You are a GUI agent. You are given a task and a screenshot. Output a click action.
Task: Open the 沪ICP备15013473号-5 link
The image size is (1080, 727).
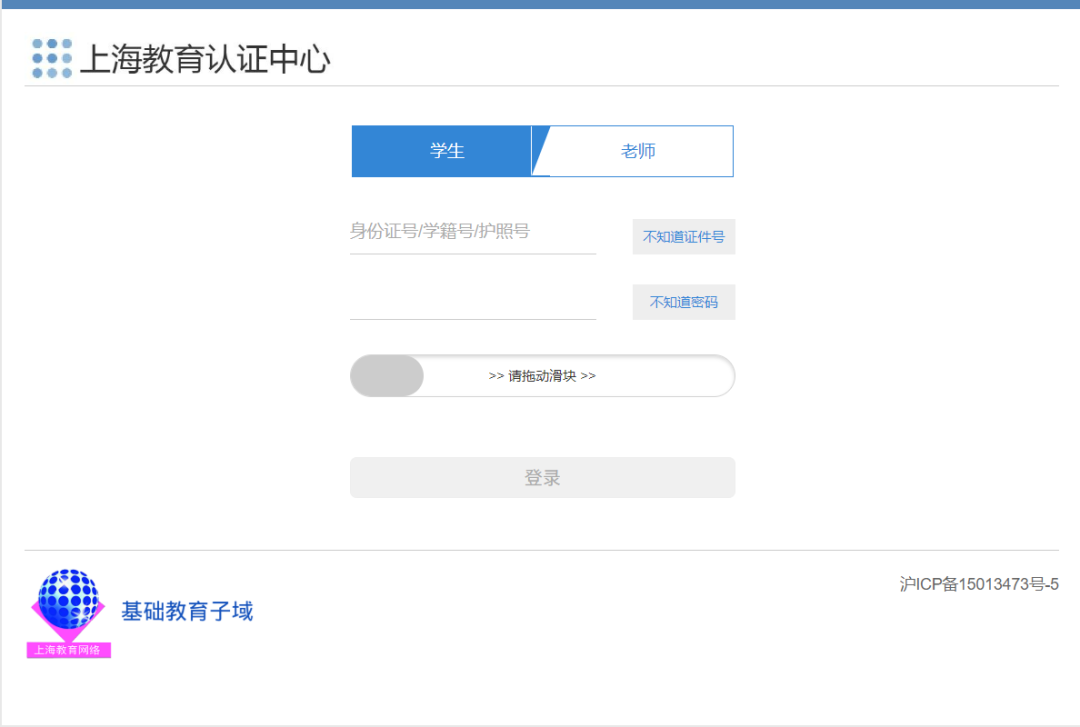click(978, 585)
